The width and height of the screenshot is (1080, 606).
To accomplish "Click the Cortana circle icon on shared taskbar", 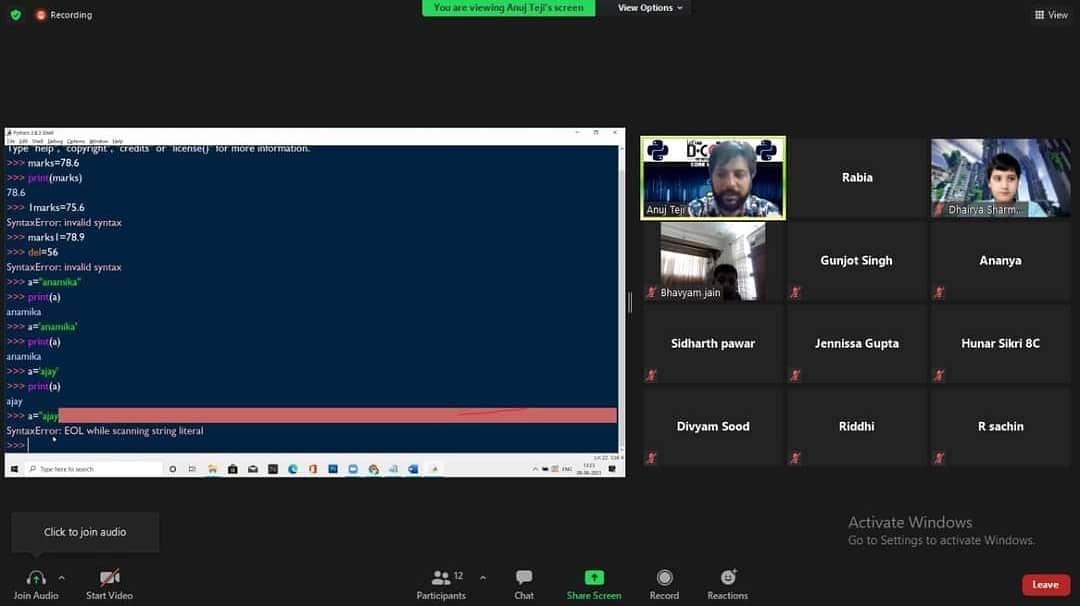I will [x=172, y=469].
